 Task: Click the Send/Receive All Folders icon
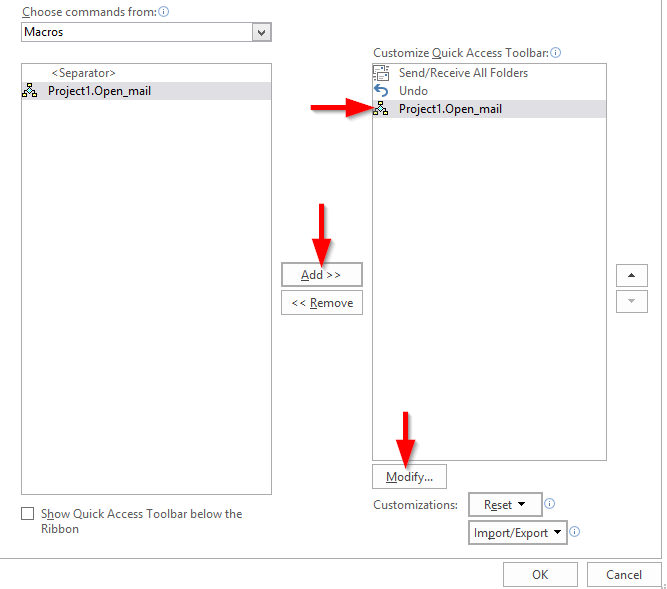point(381,73)
